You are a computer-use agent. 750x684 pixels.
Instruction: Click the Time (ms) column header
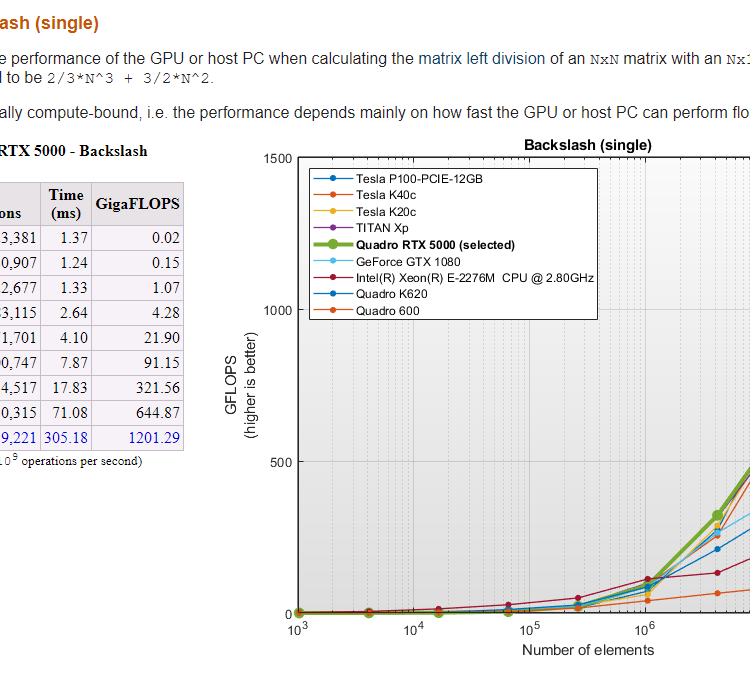(x=66, y=203)
